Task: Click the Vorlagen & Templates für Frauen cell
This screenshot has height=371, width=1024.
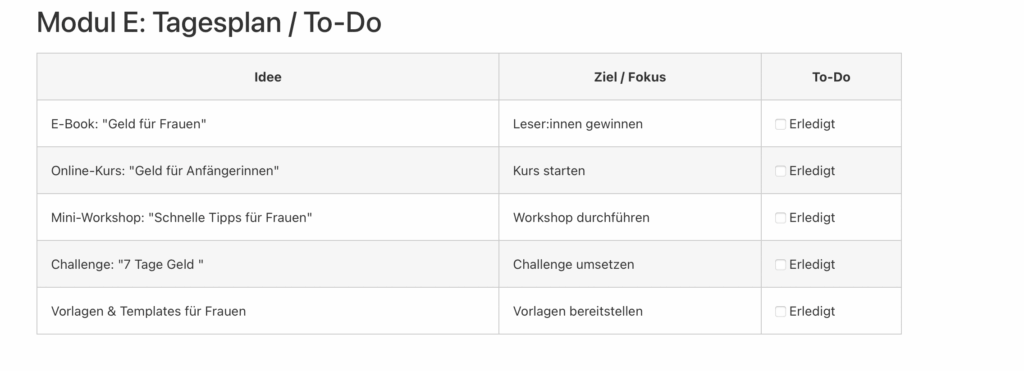Action: coord(268,312)
